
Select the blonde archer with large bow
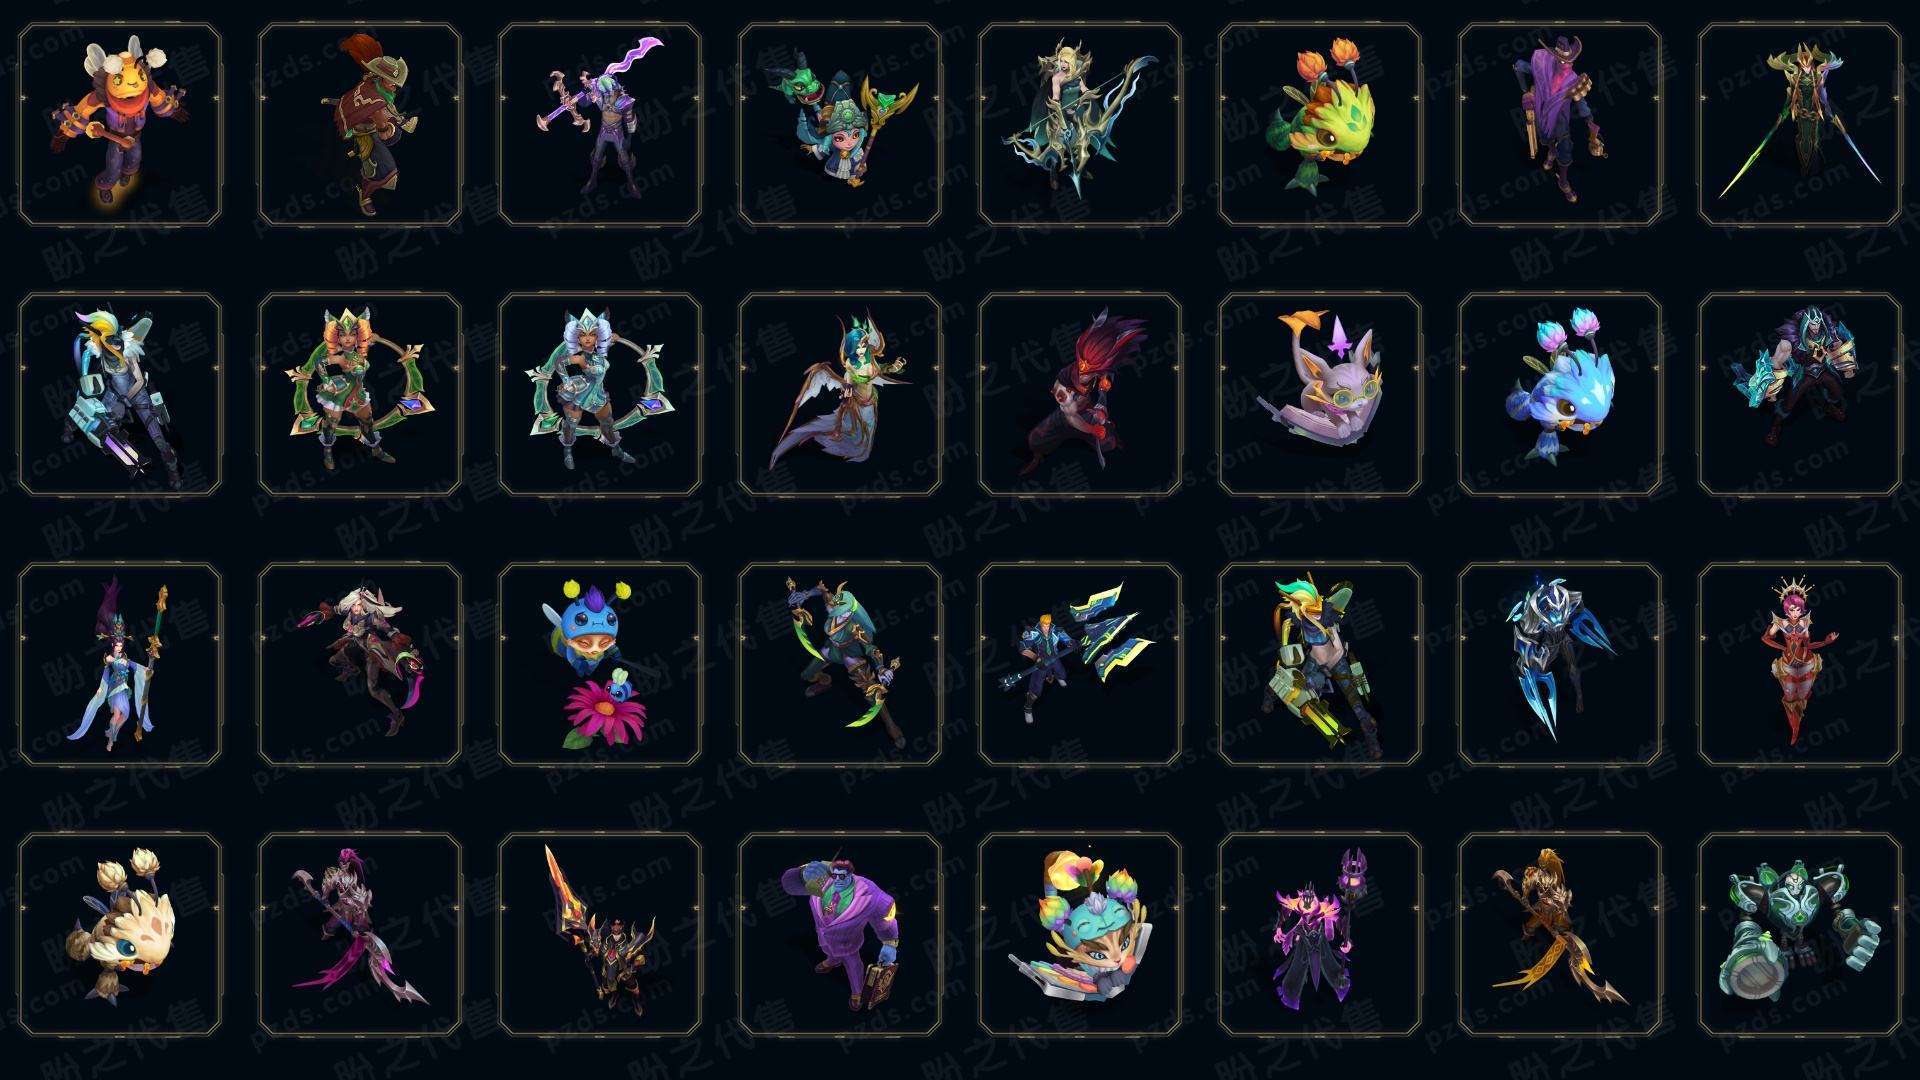1080,125
